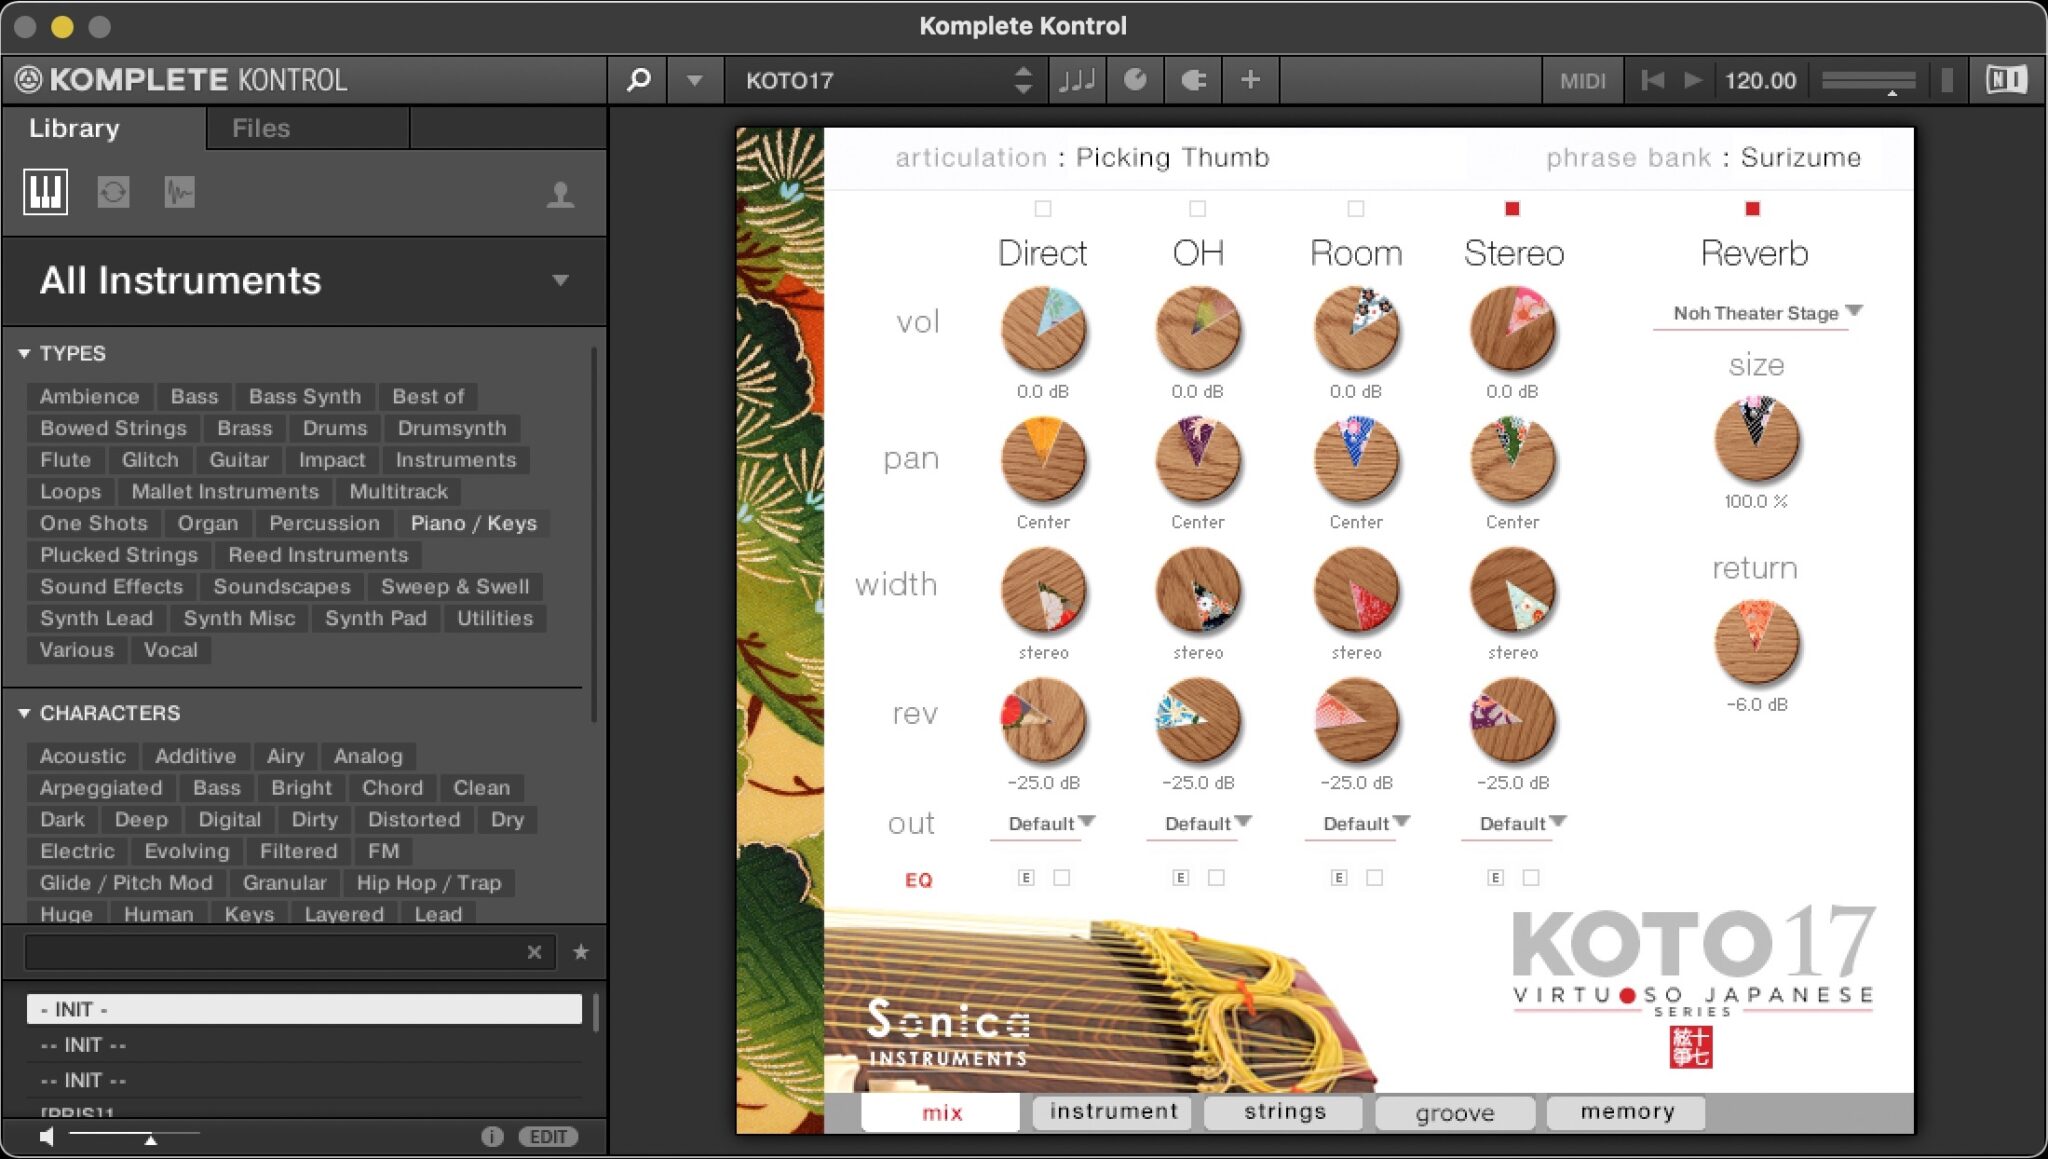Select the one-shots waveform library icon
Viewport: 2048px width, 1159px height.
tap(180, 191)
